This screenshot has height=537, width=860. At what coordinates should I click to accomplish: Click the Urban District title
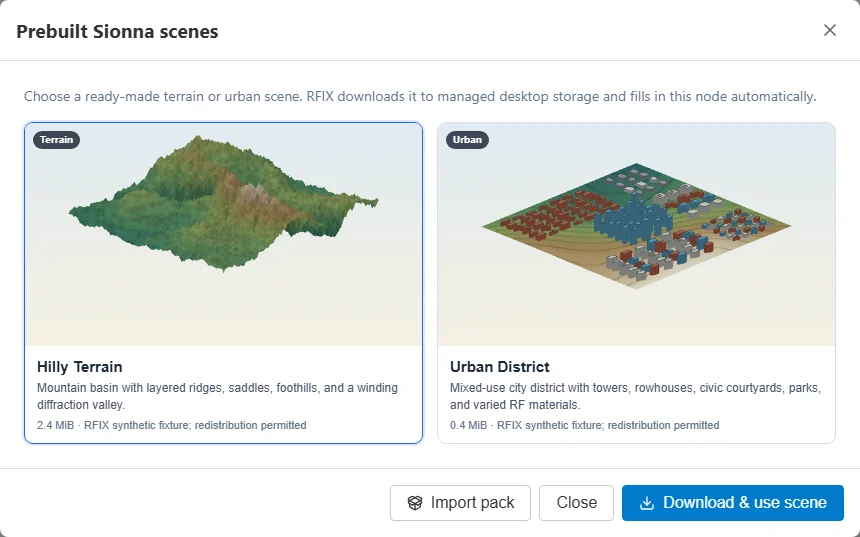(x=500, y=366)
